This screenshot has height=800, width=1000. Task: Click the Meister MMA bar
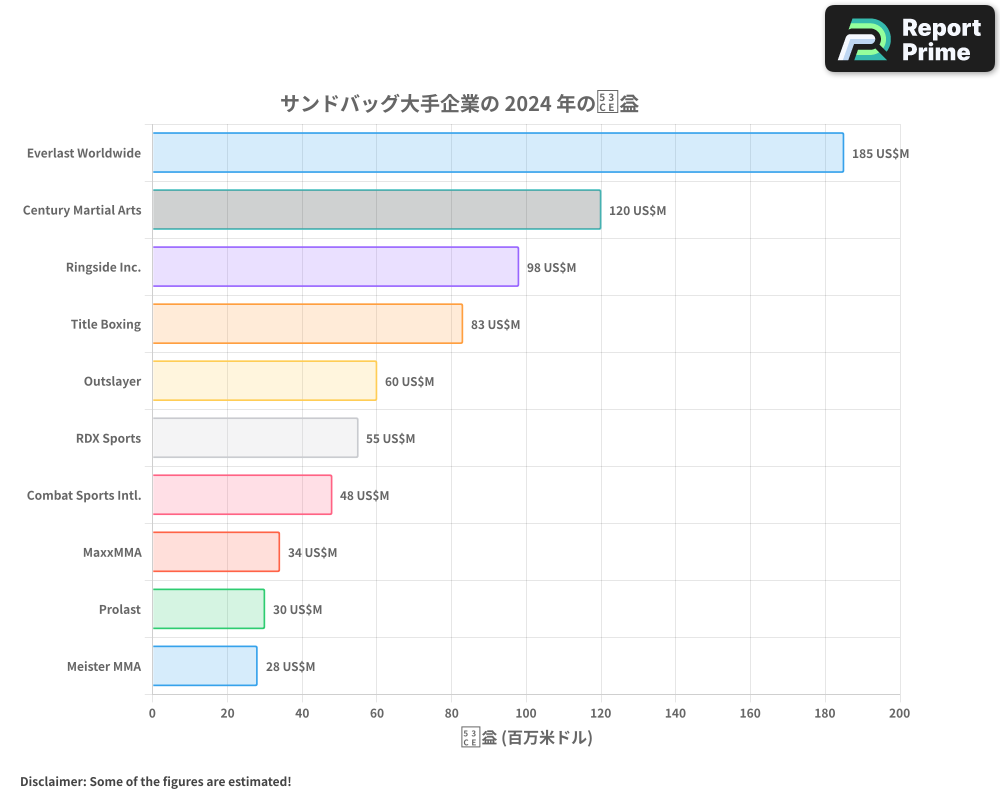(x=203, y=666)
